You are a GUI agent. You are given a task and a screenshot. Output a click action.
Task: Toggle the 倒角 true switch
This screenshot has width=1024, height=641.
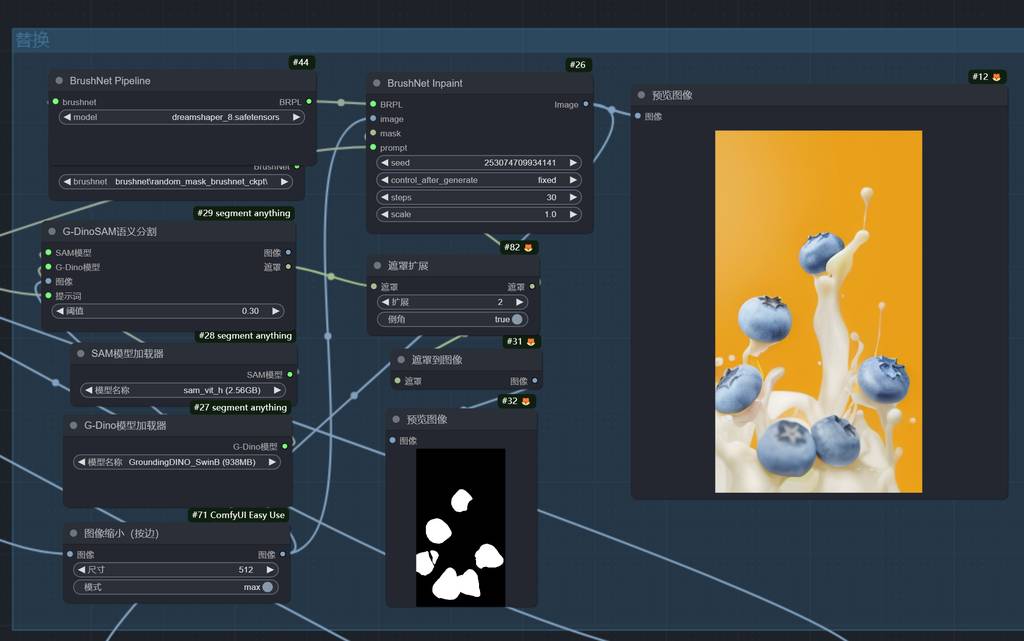coord(516,320)
